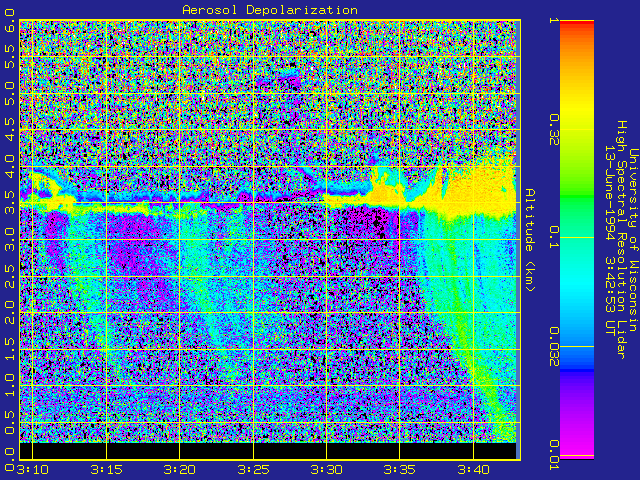Image resolution: width=640 pixels, height=480 pixels.
Task: Click the 3:10 time axis label
Action: (32, 470)
